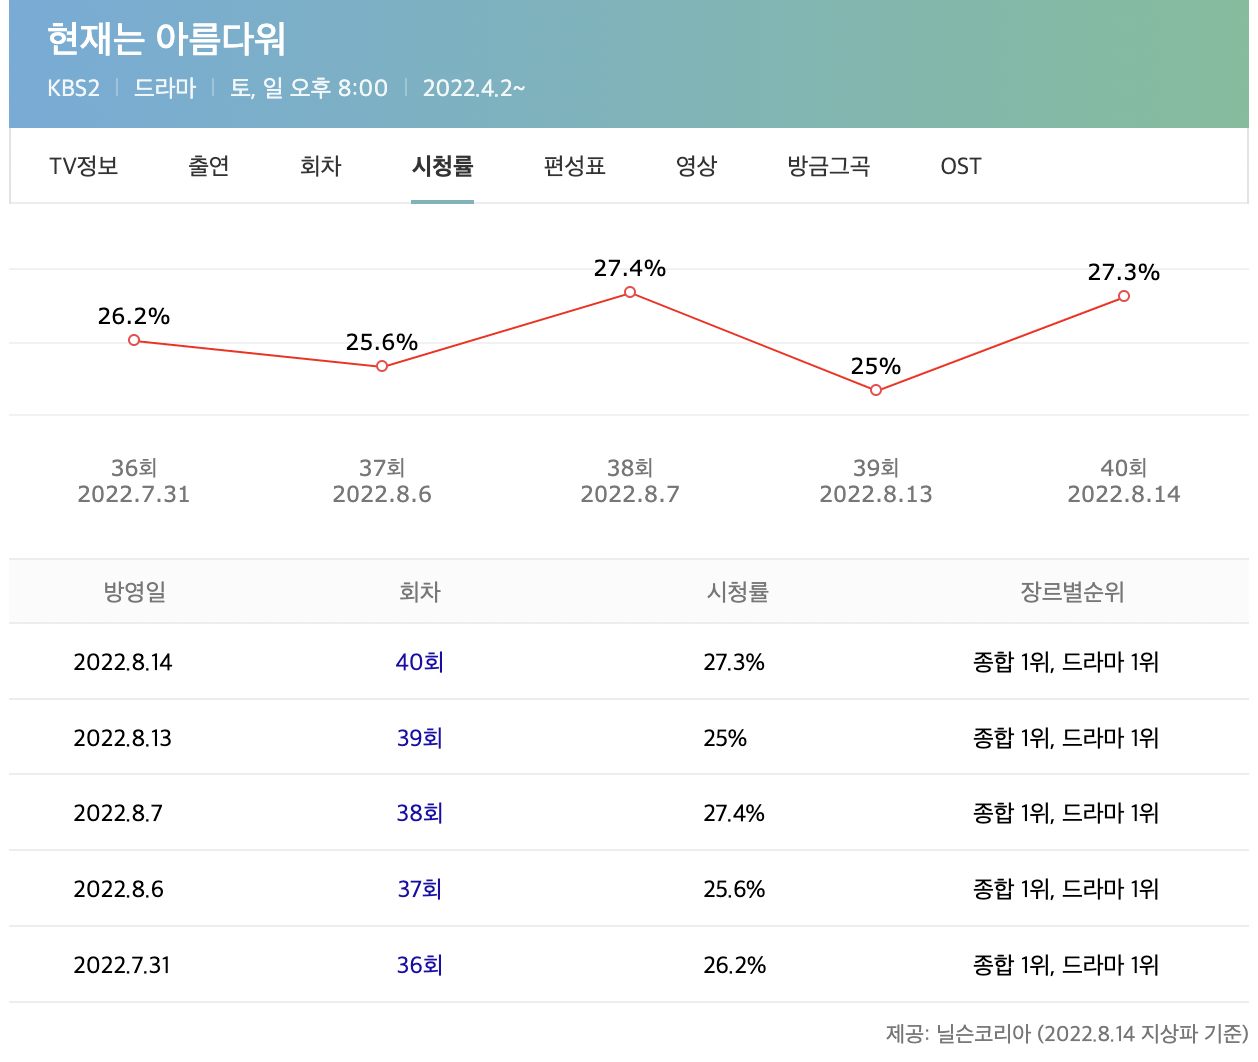
Task: Open episode 40회 details link
Action: (418, 661)
